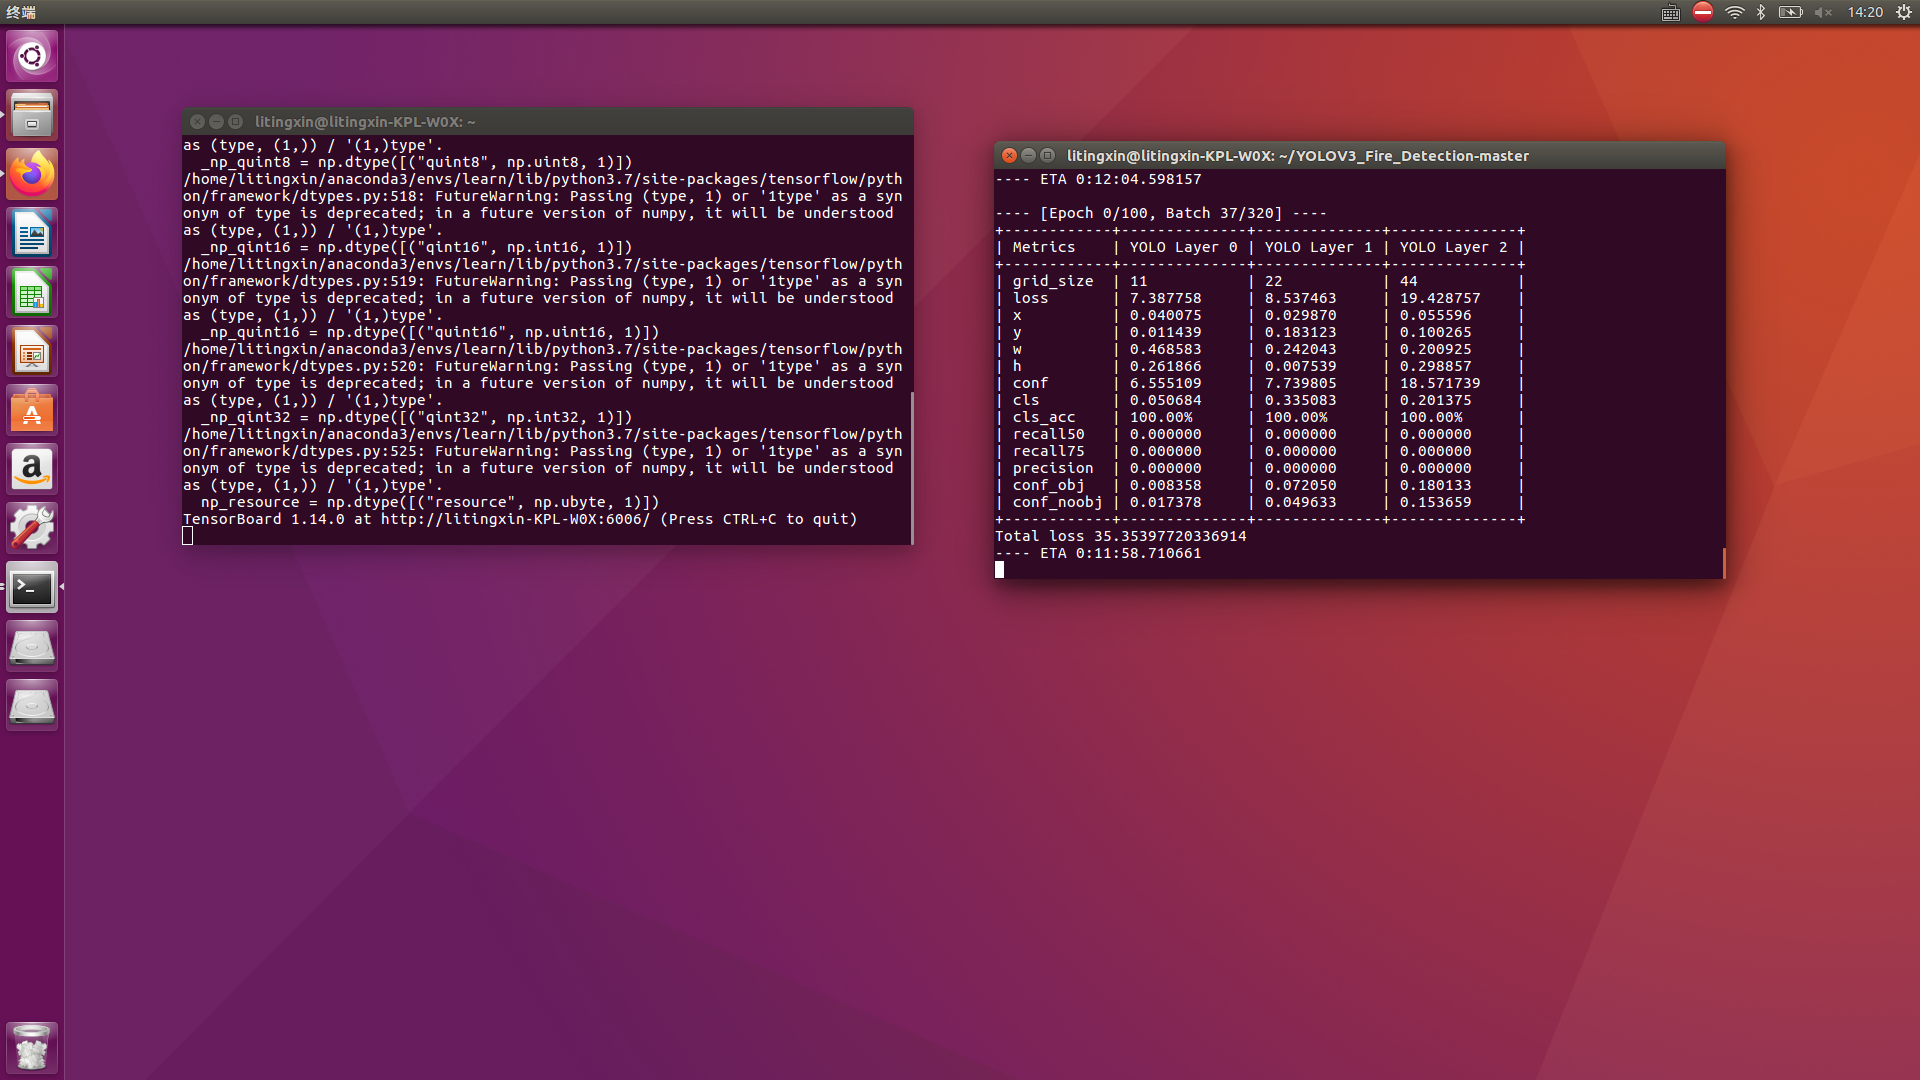1920x1080 pixels.
Task: Click the Terminal icon in the dock
Action: click(32, 588)
